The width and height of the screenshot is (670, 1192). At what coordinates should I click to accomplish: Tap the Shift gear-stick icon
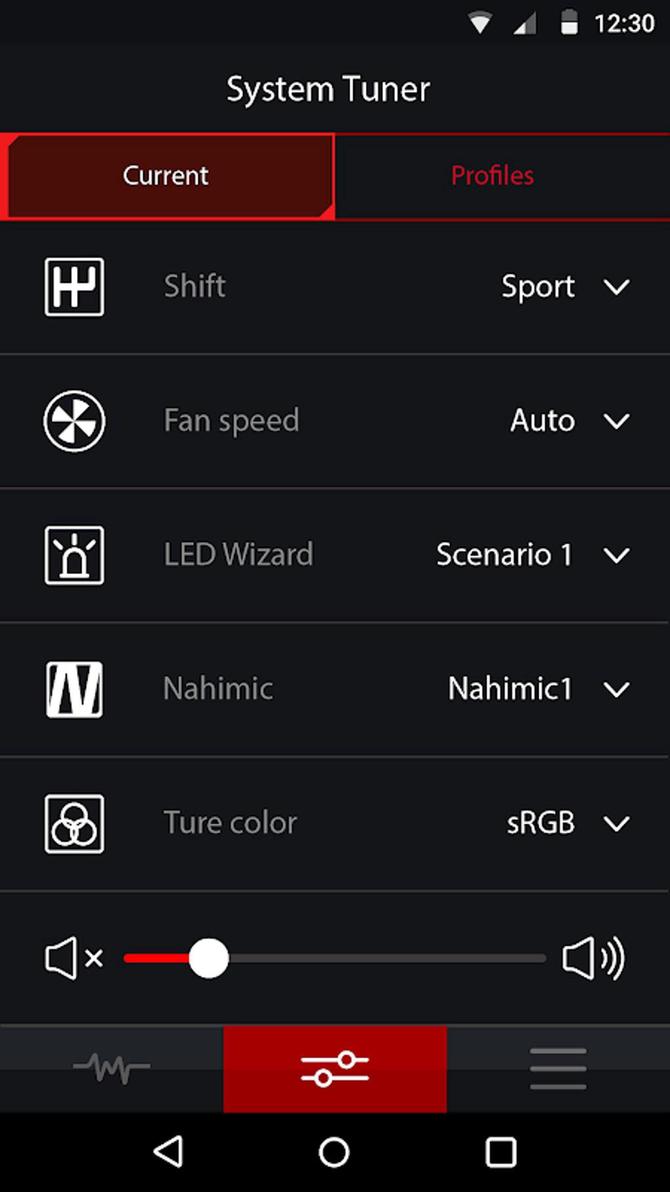point(74,287)
